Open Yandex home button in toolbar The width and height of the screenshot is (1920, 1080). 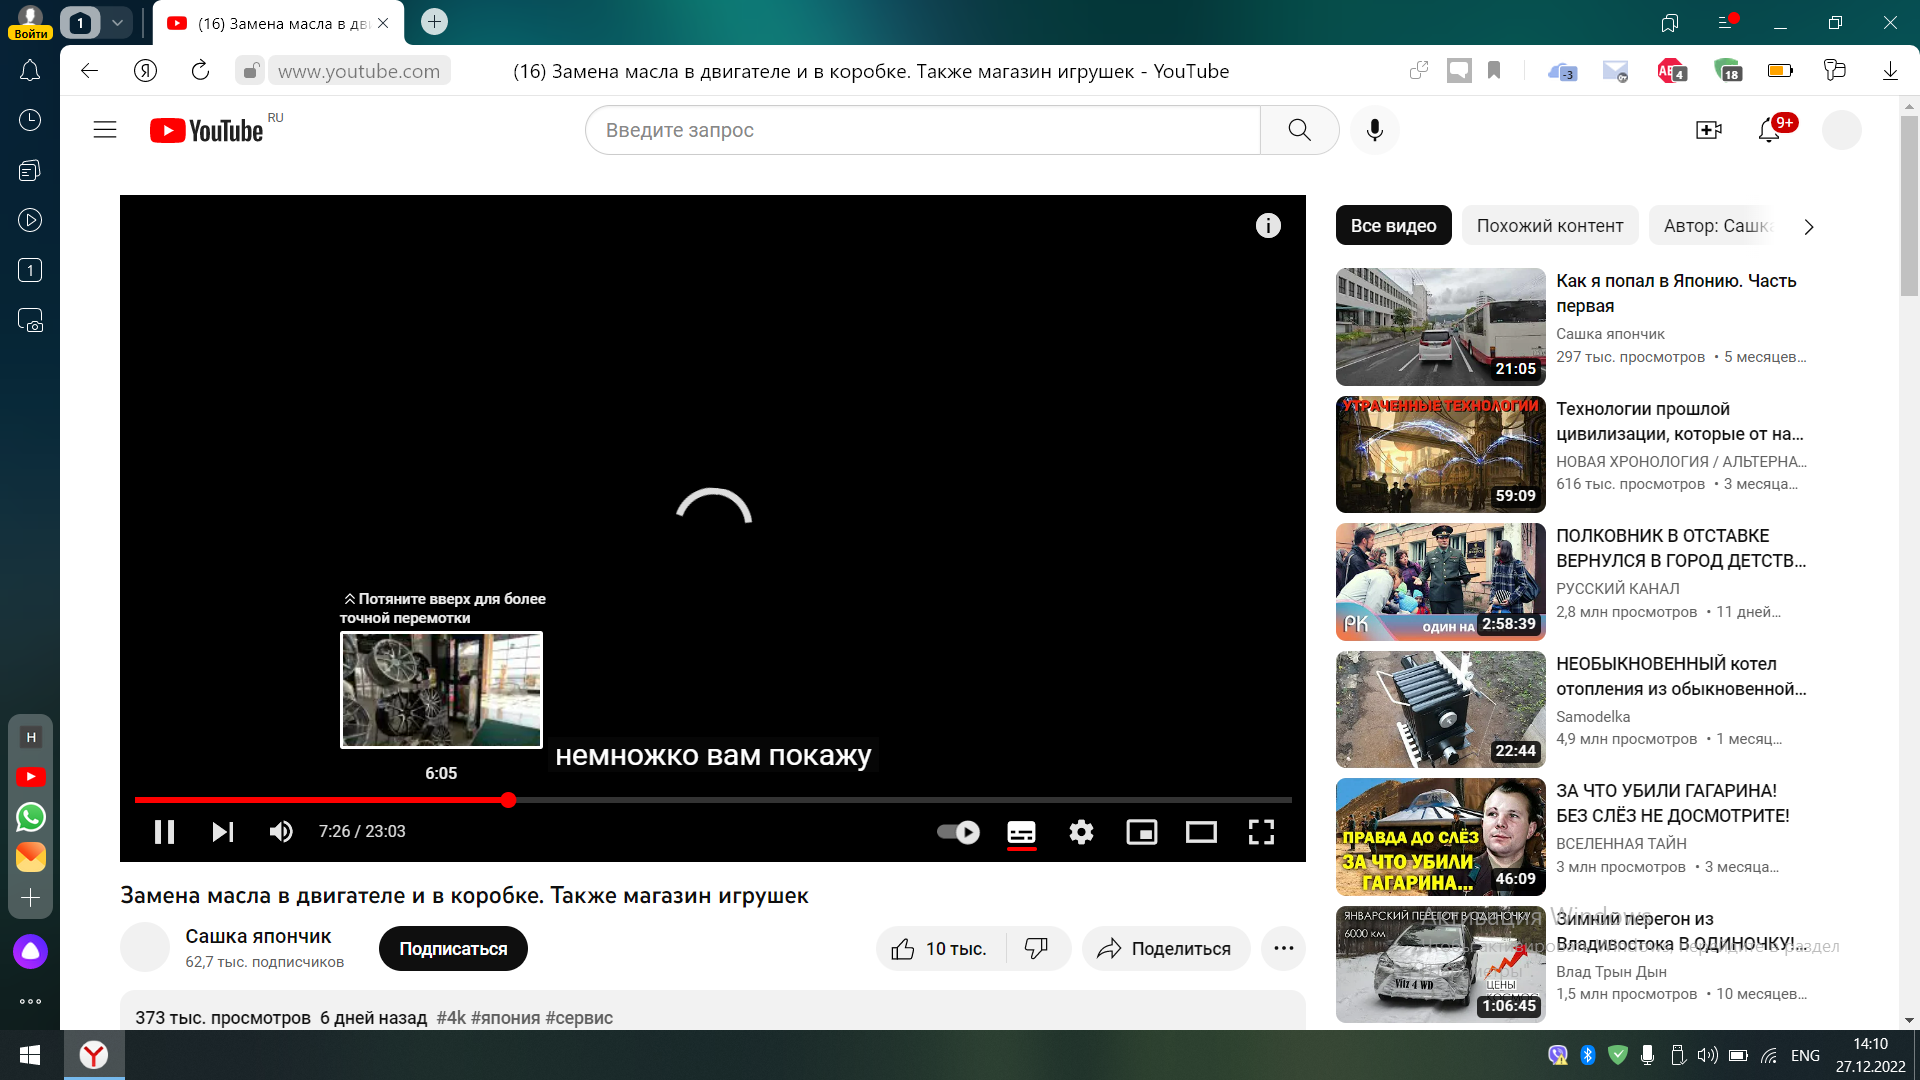[x=146, y=70]
